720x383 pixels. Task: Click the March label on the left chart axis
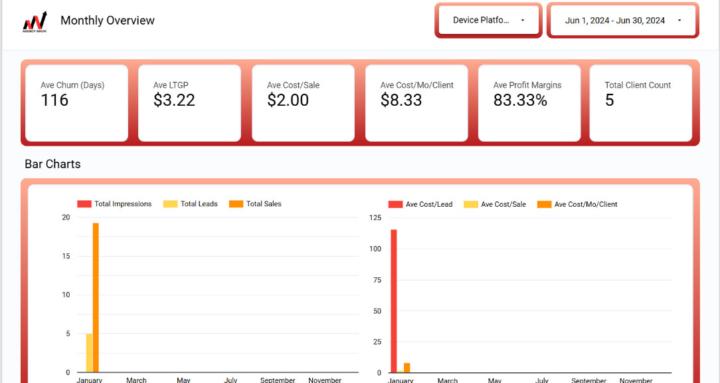click(x=136, y=380)
